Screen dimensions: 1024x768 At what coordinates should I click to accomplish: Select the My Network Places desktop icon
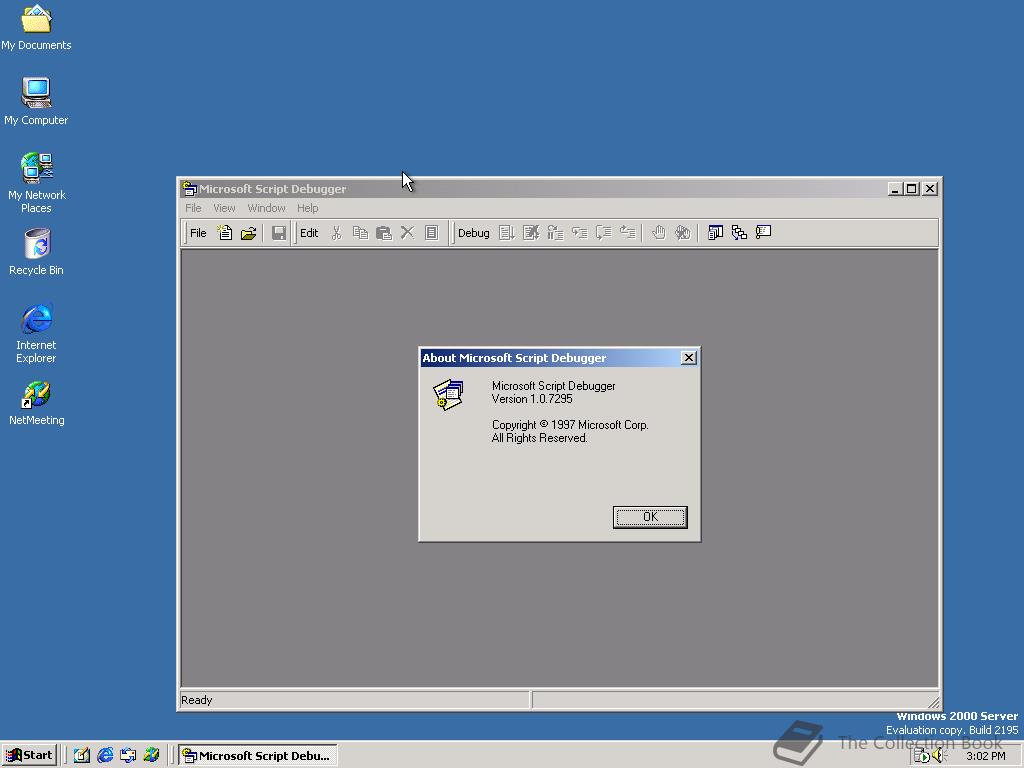(36, 183)
